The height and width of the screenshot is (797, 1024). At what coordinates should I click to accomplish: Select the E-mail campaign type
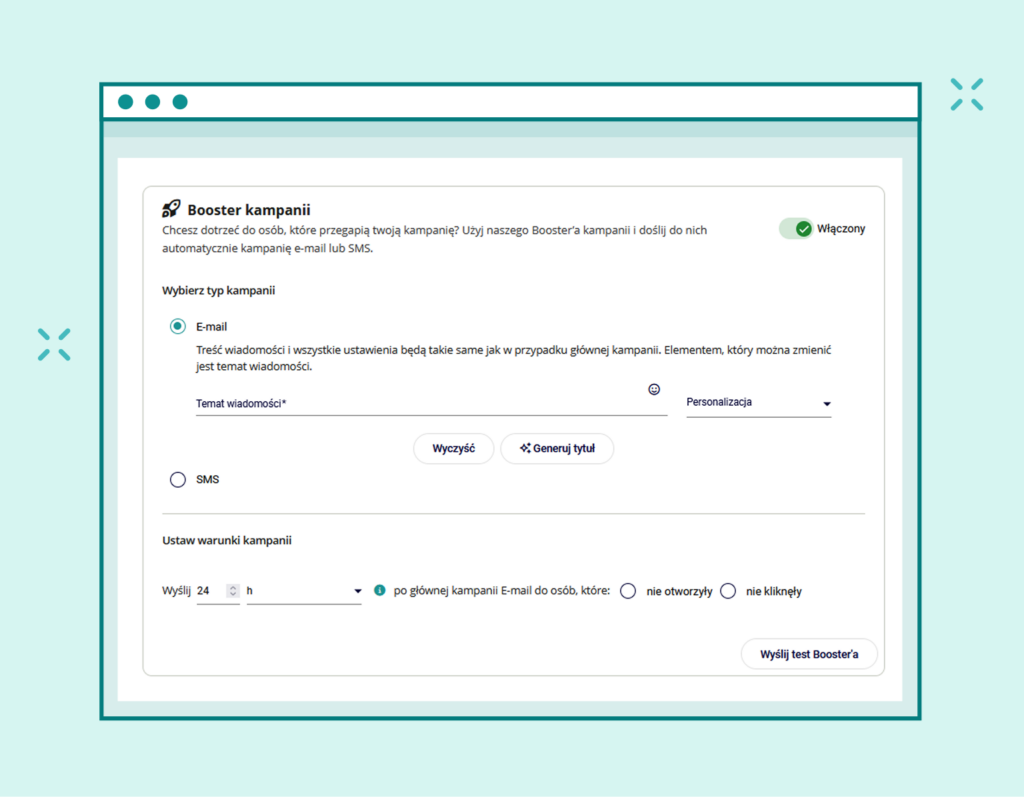pos(178,326)
